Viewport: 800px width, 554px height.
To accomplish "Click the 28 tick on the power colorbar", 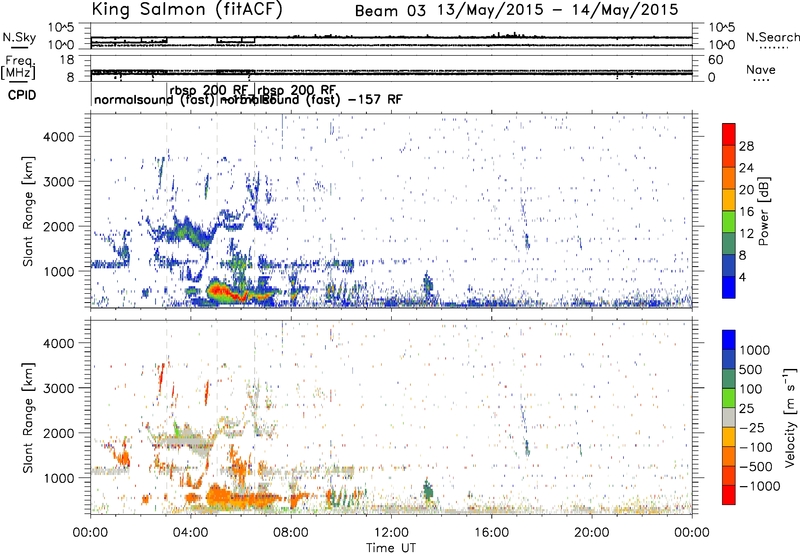I will 746,146.
